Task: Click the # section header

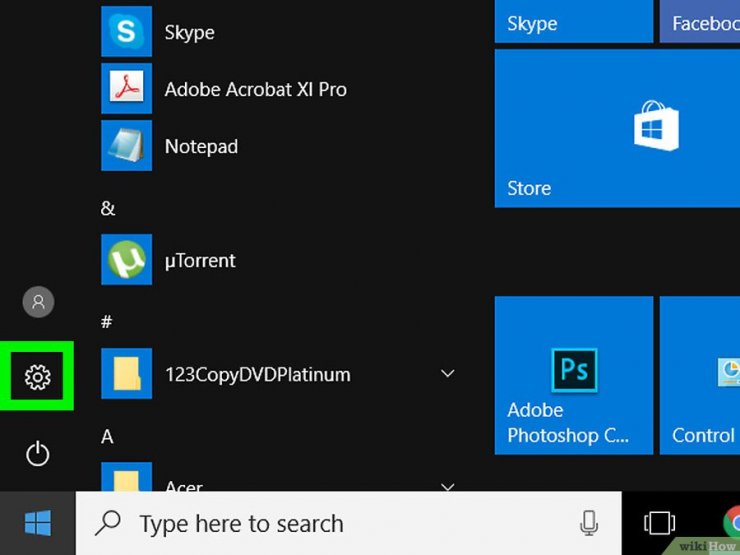Action: pos(107,322)
